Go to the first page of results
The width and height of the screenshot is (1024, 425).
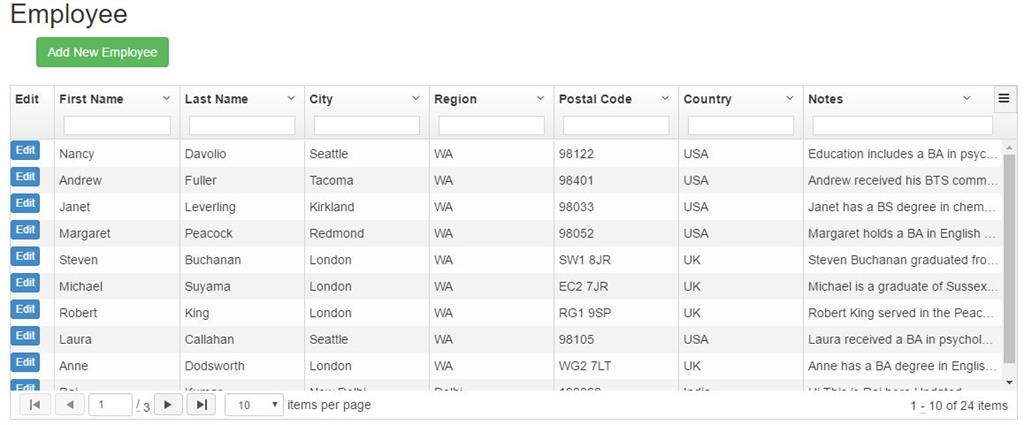point(34,405)
